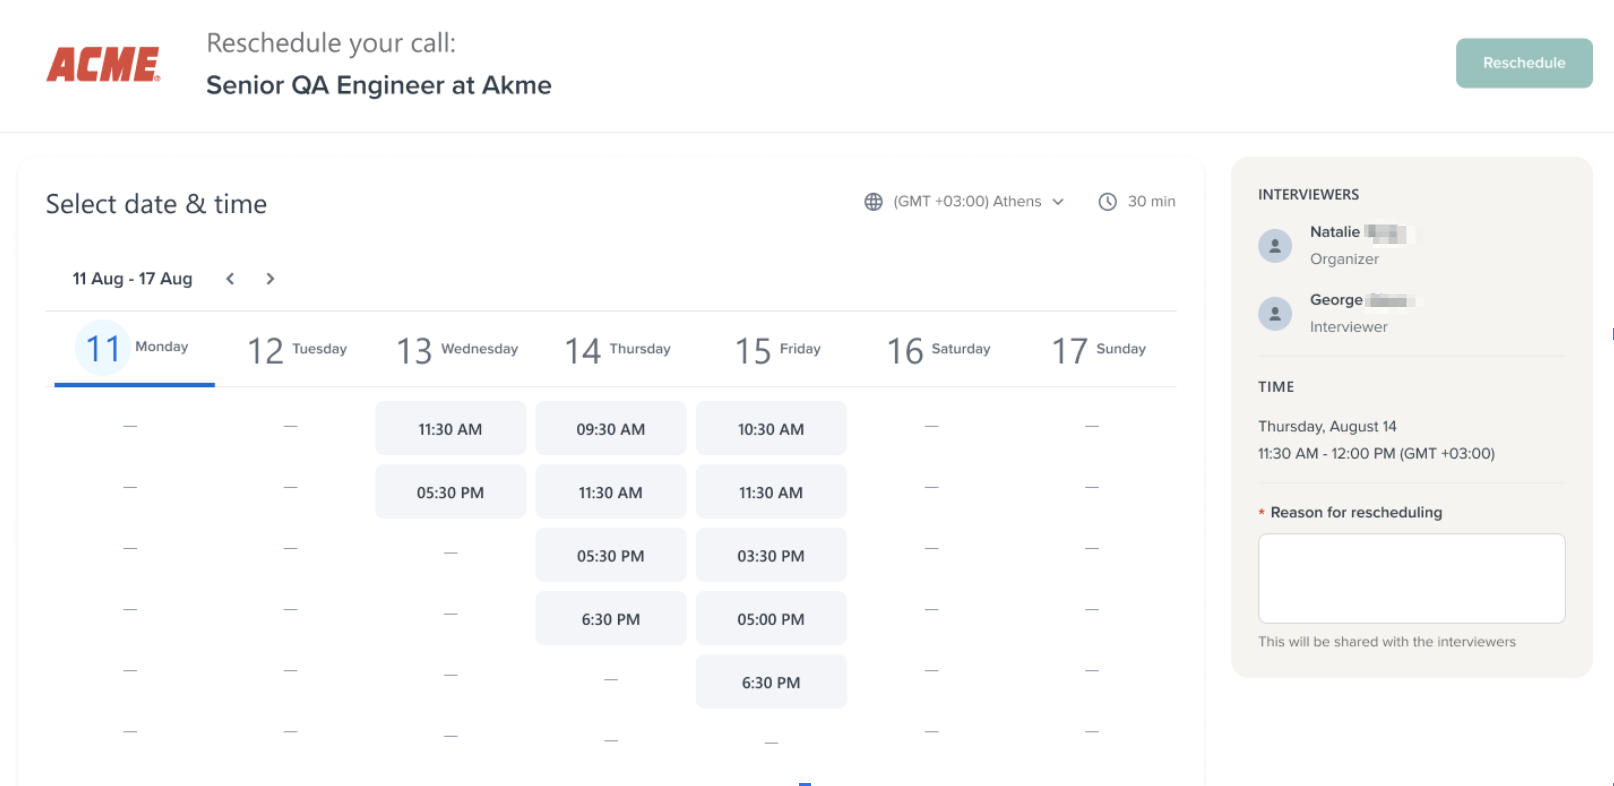The image size is (1614, 786).
Task: Pick Thursday 6:30 PM time slot
Action: click(610, 619)
